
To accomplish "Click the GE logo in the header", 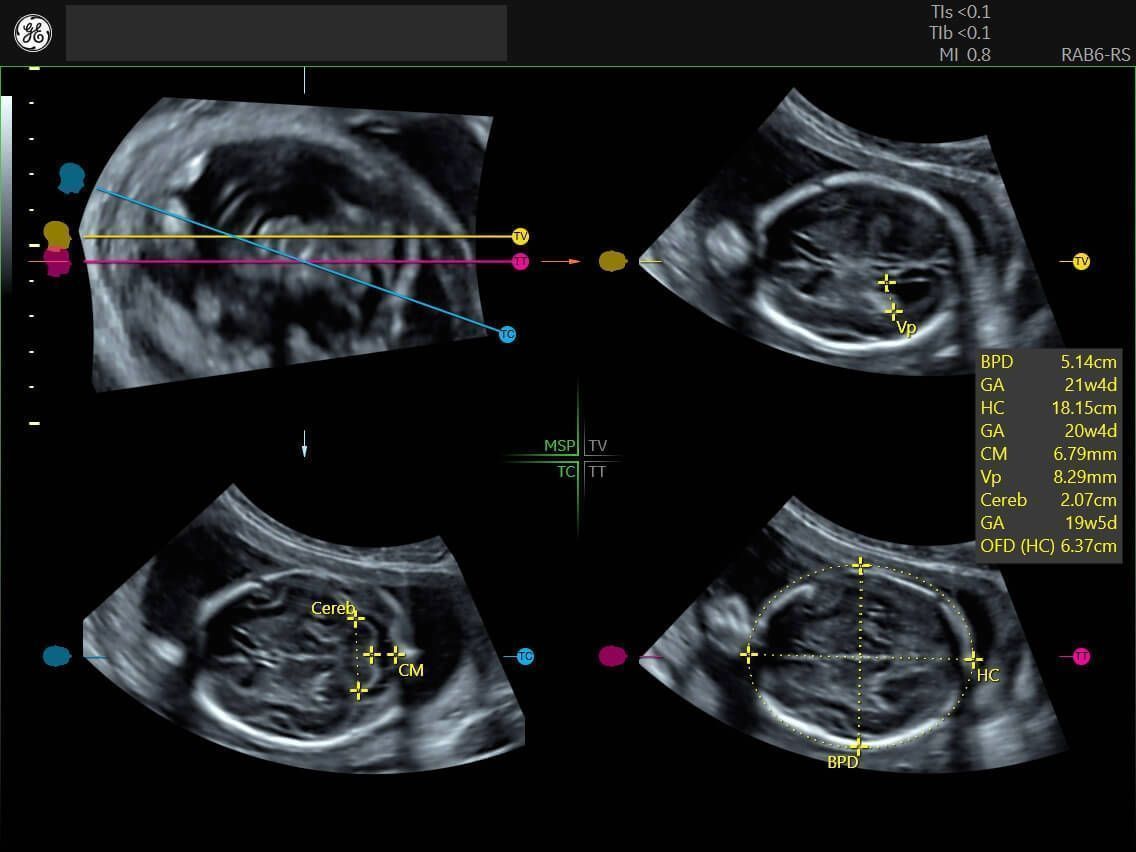I will (32, 34).
